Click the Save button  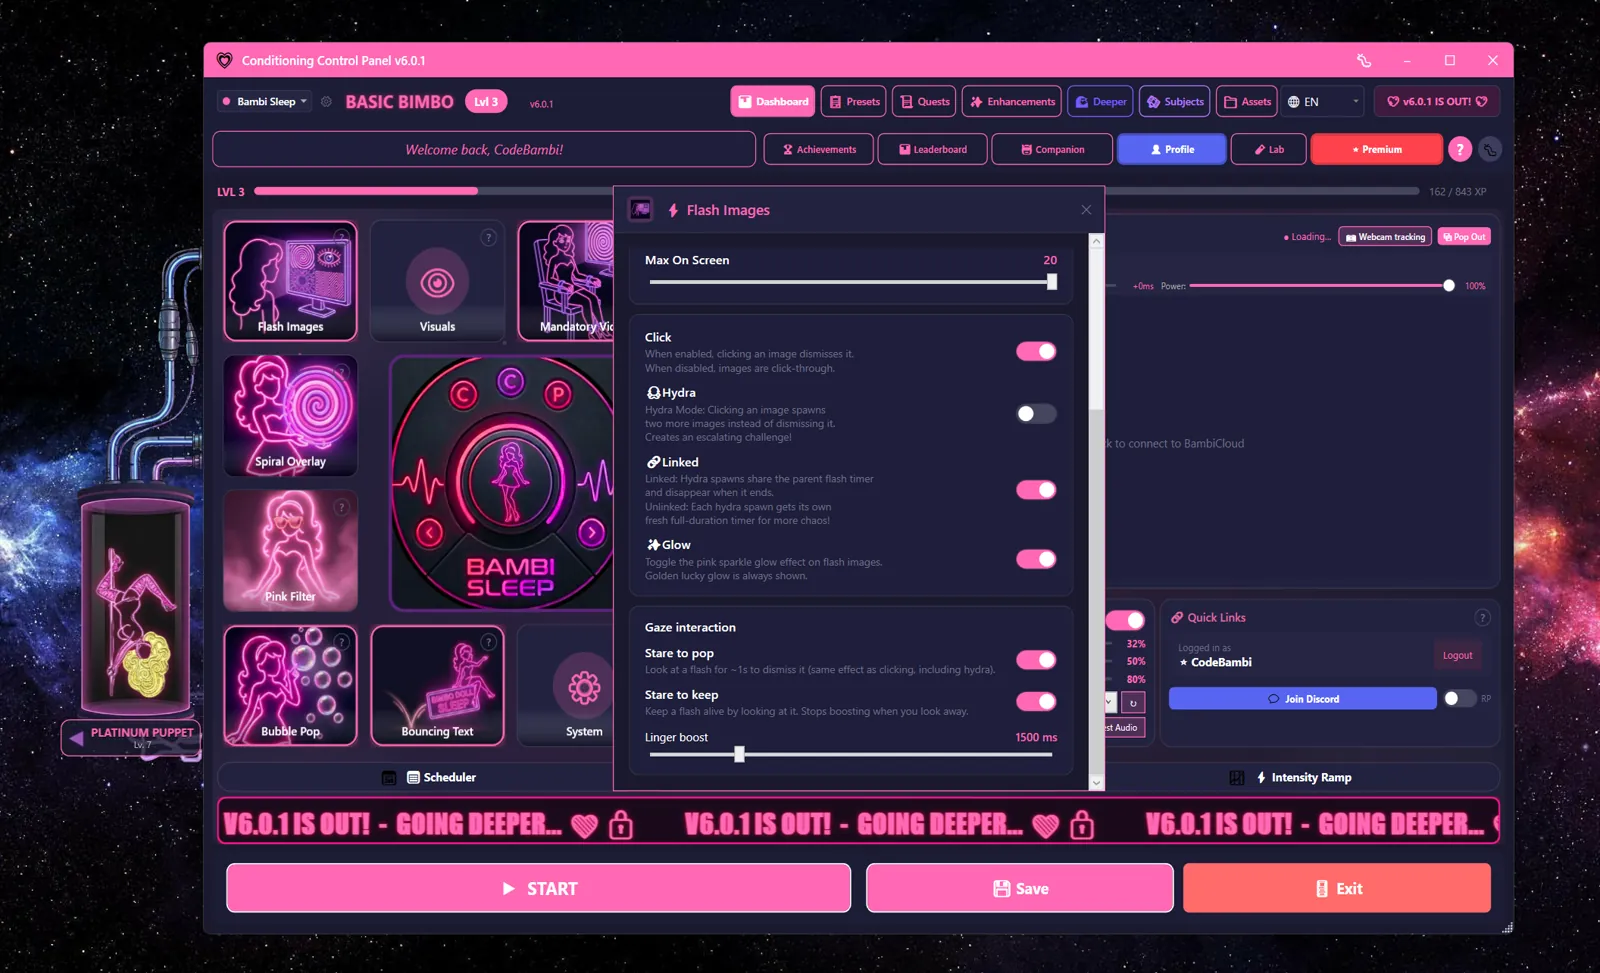(1020, 888)
